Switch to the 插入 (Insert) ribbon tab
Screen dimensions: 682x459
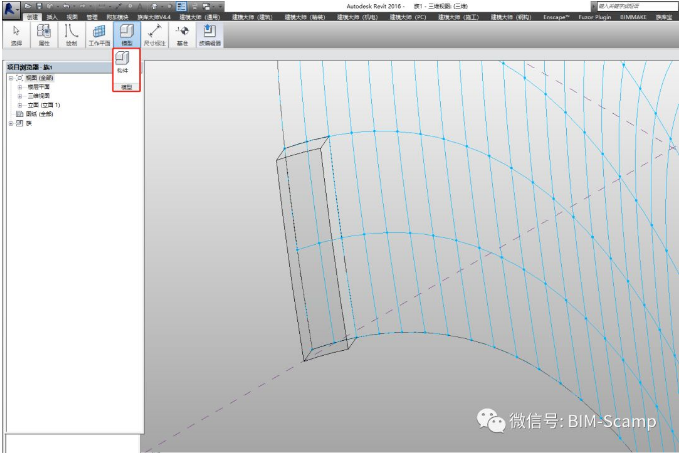coord(52,17)
